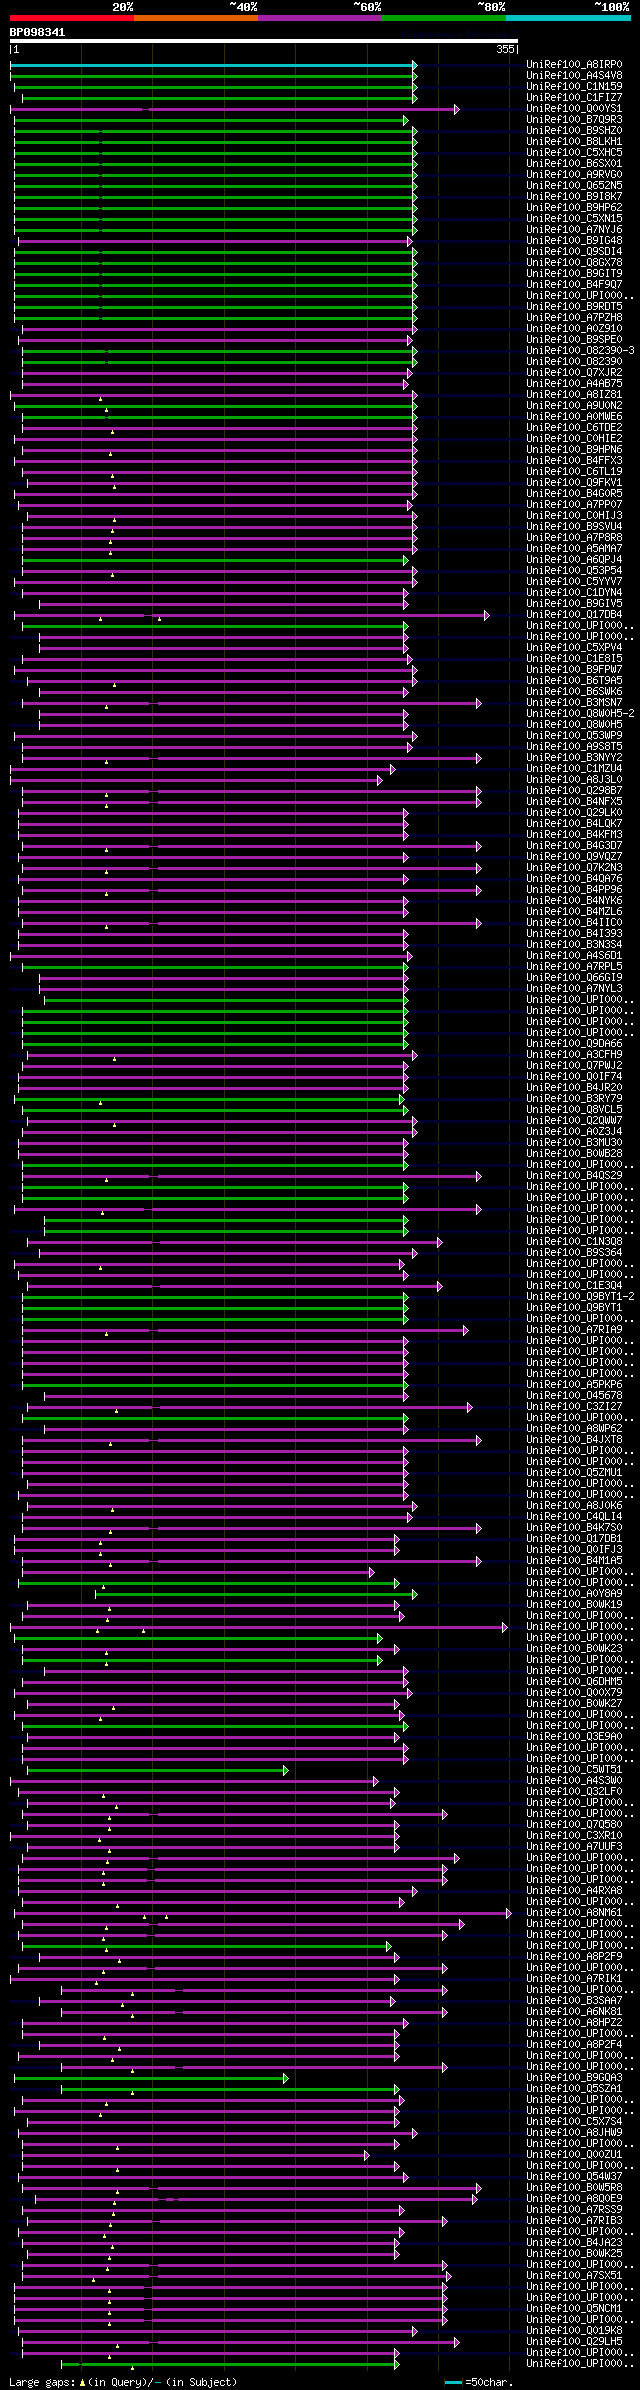Select label UniRef100_Q53WP9
The width and height of the screenshot is (640, 2390).
(x=574, y=736)
